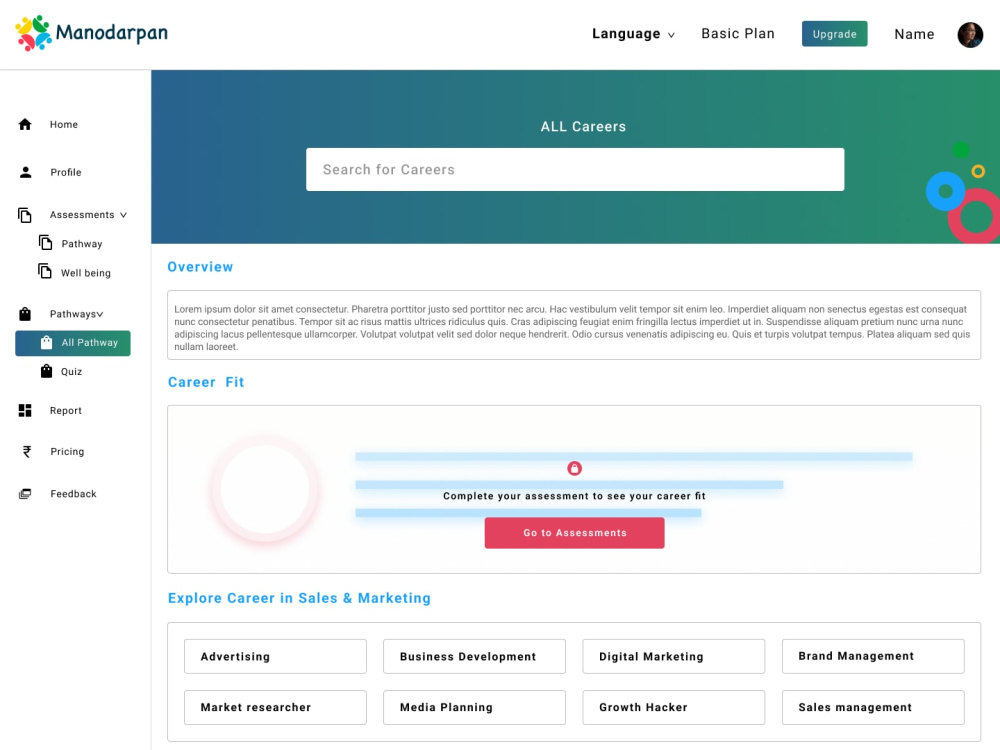Viewport: 1000px width, 750px height.
Task: Click the Complete your assessment message
Action: click(x=575, y=496)
